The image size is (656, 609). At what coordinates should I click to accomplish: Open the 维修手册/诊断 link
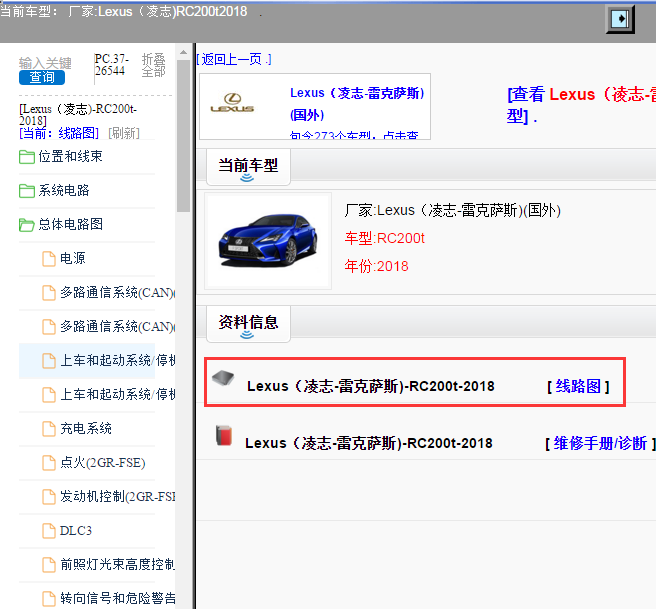point(600,443)
